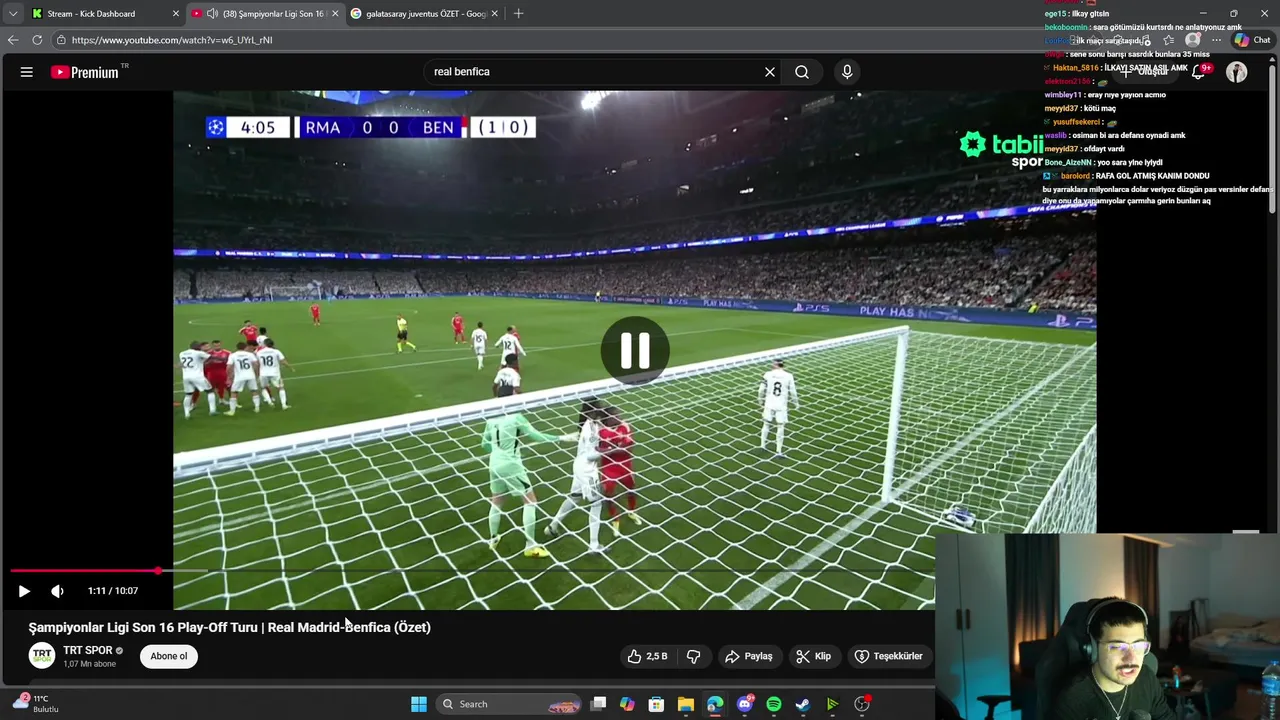
Task: Open the tab search dropdown arrow
Action: [13, 14]
